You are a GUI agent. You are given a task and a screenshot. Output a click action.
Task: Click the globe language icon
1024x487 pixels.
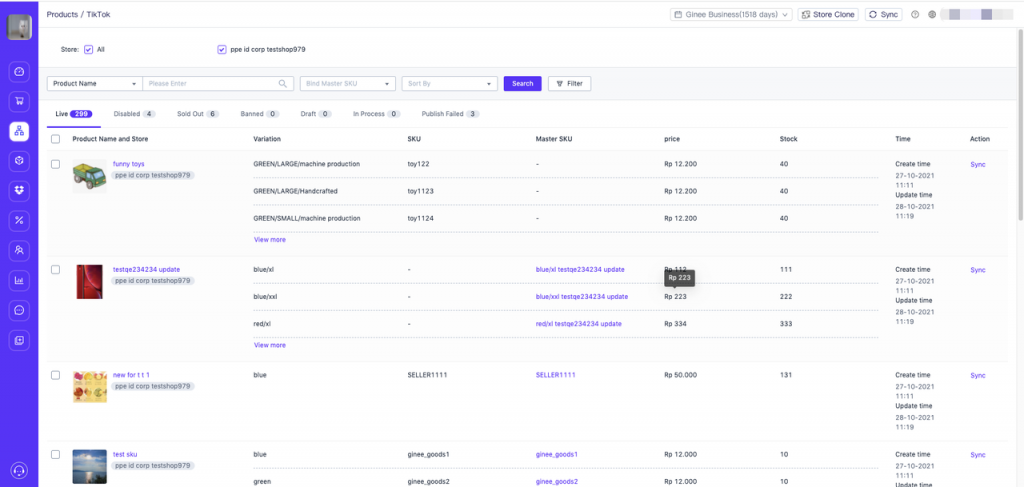coord(932,14)
